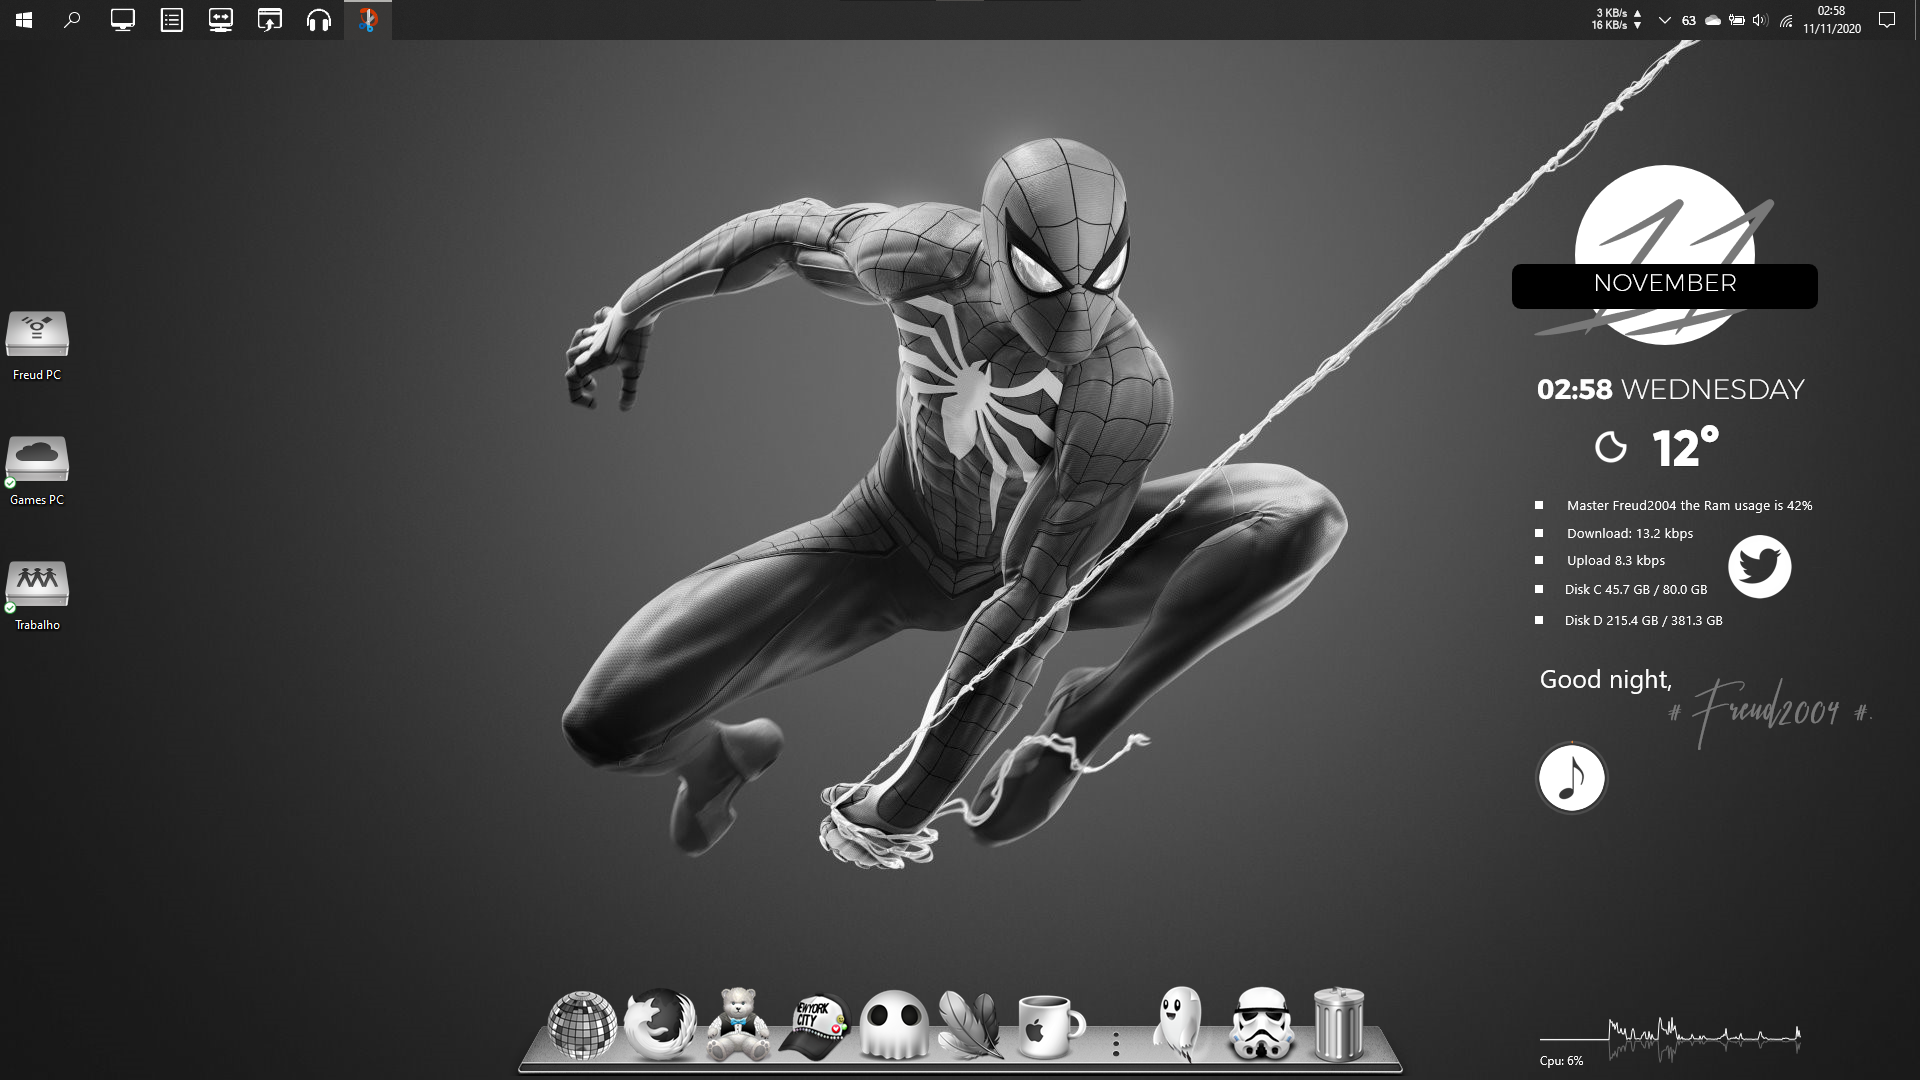Open the volume speaker tray icon

pos(1760,20)
